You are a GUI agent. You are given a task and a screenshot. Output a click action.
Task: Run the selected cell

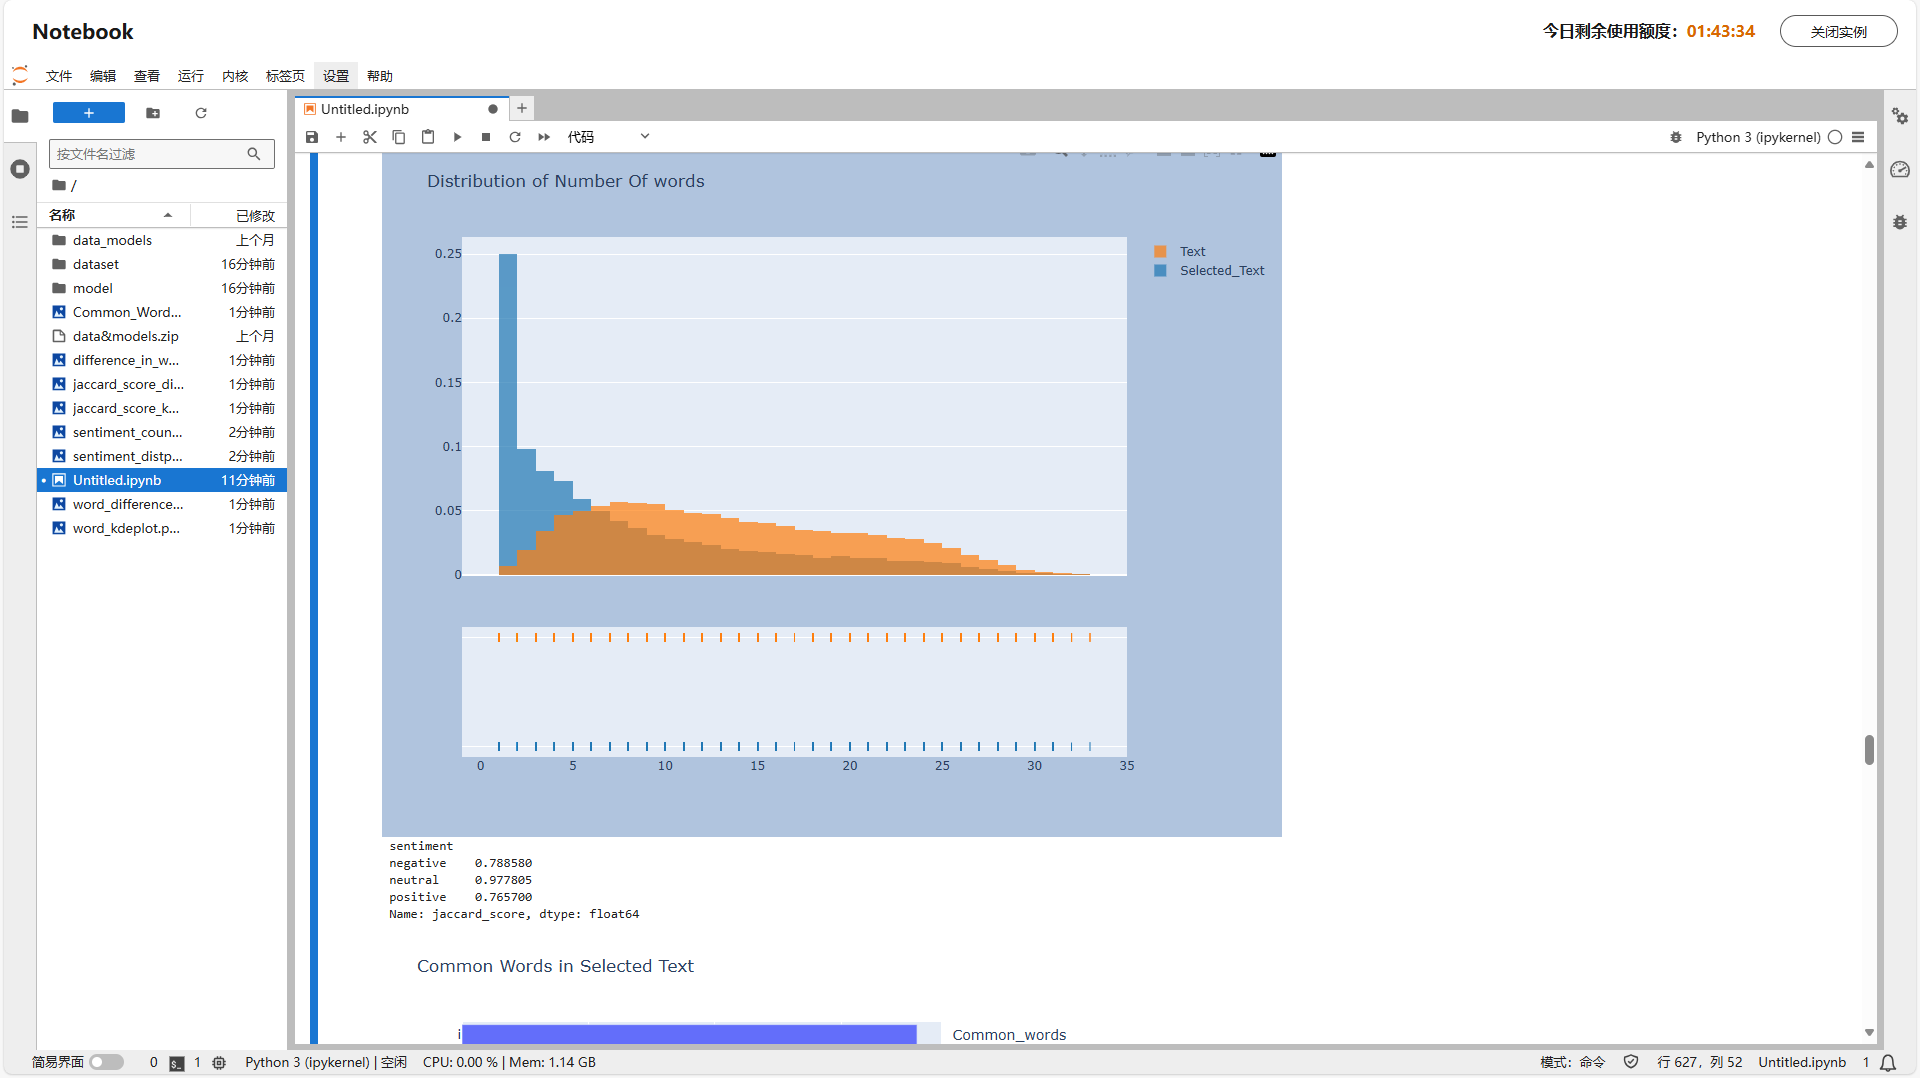tap(457, 137)
